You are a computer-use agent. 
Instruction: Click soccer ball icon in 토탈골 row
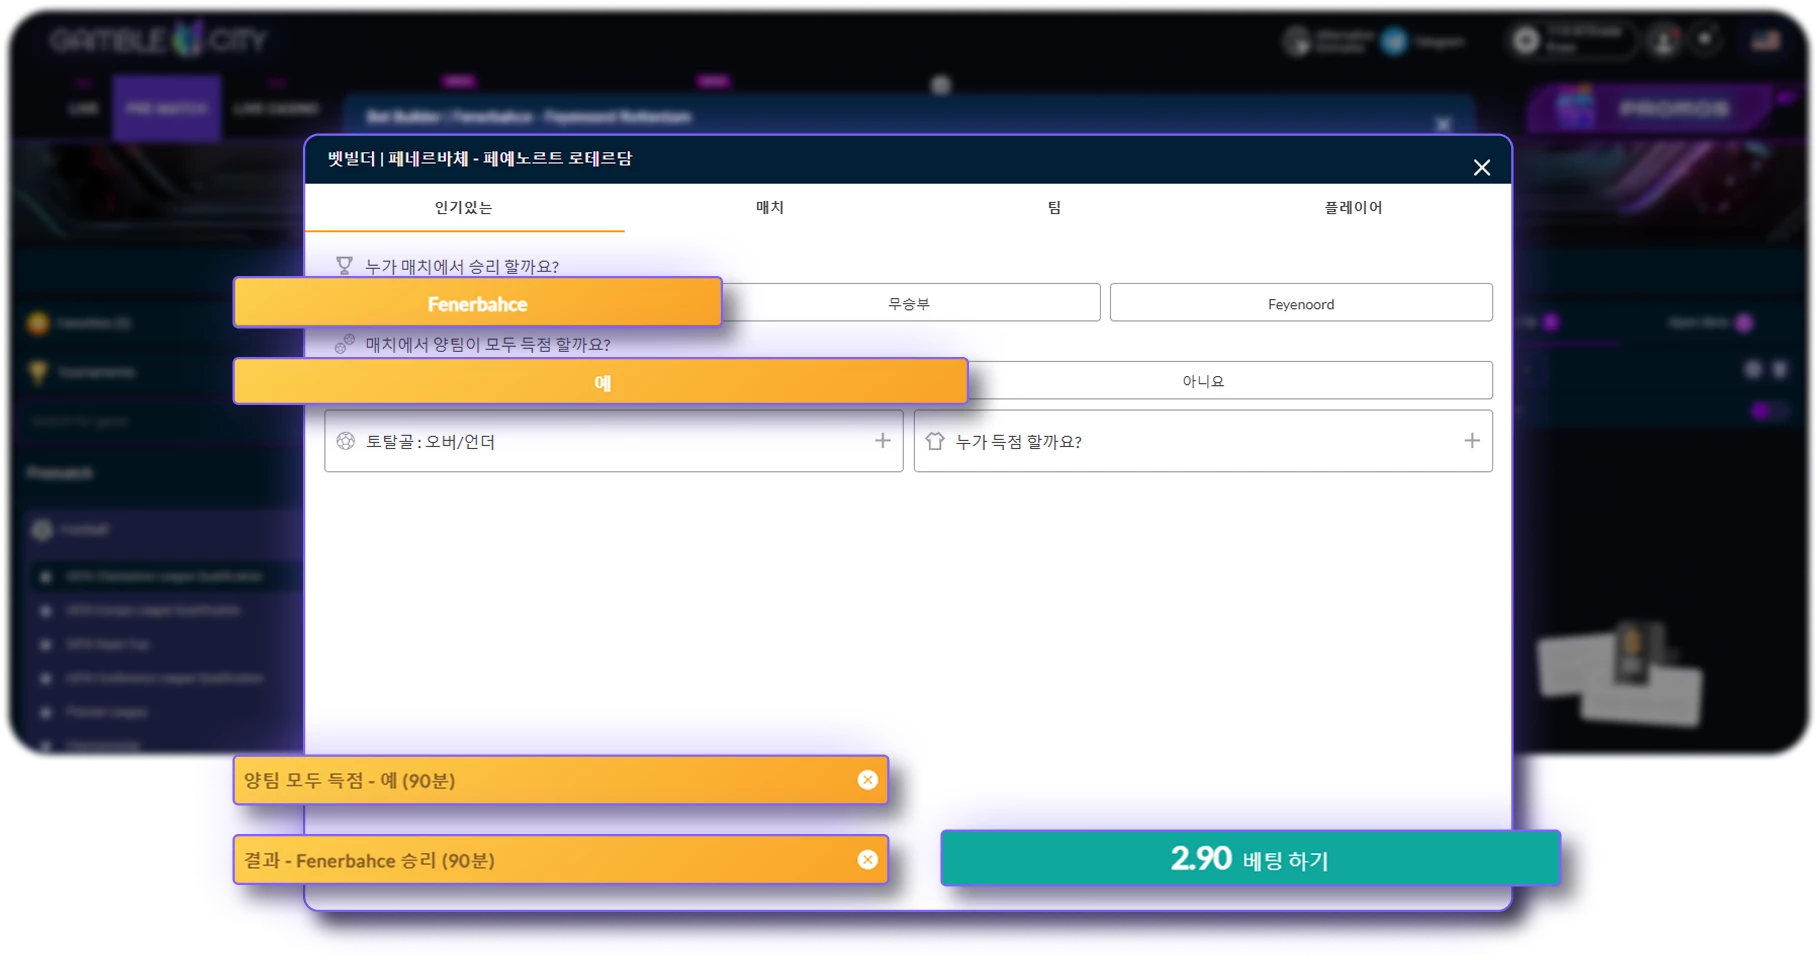click(x=346, y=441)
